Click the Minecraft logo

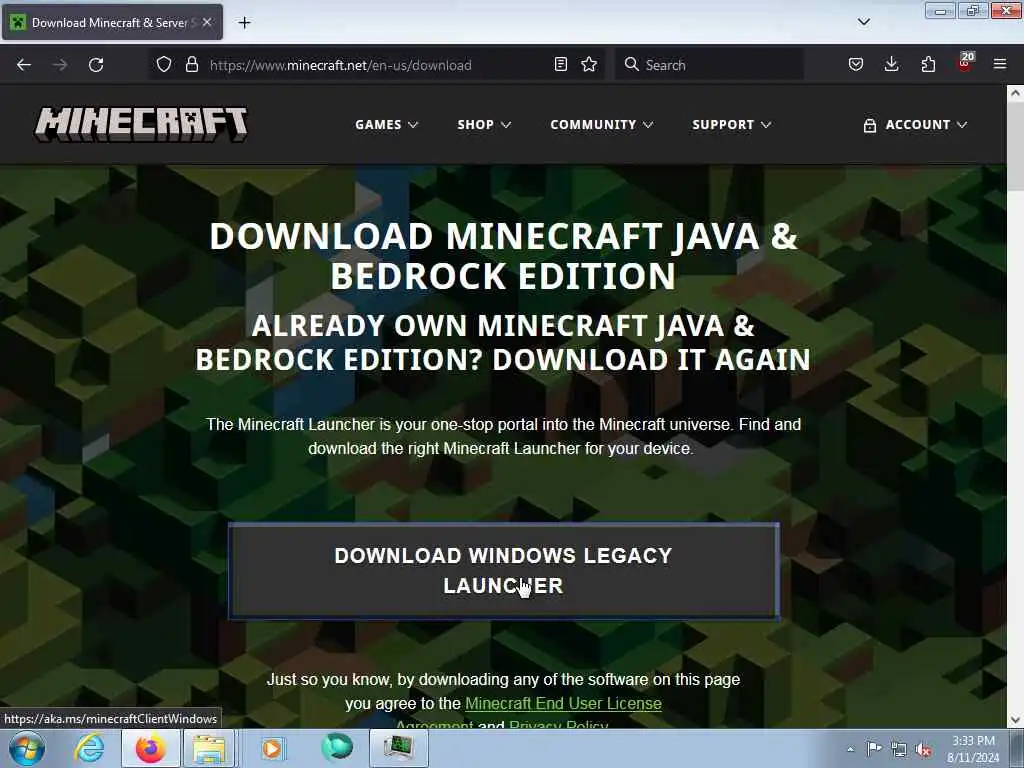[141, 124]
